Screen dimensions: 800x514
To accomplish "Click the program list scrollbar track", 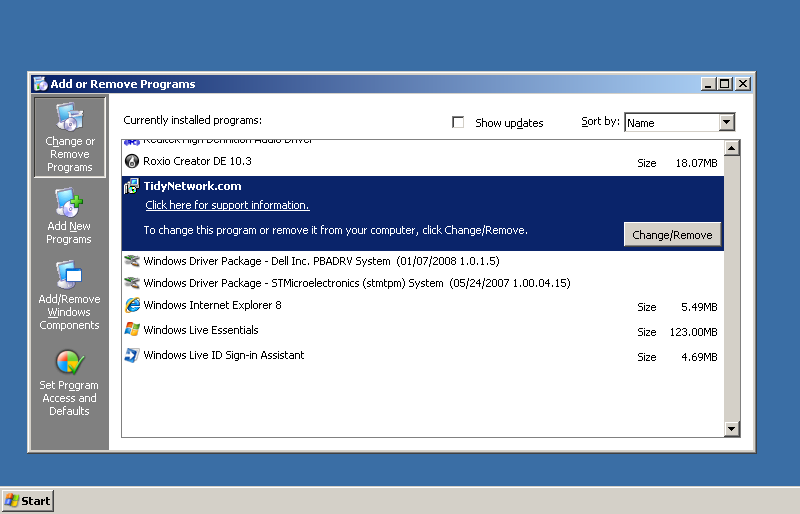I will tap(732, 288).
